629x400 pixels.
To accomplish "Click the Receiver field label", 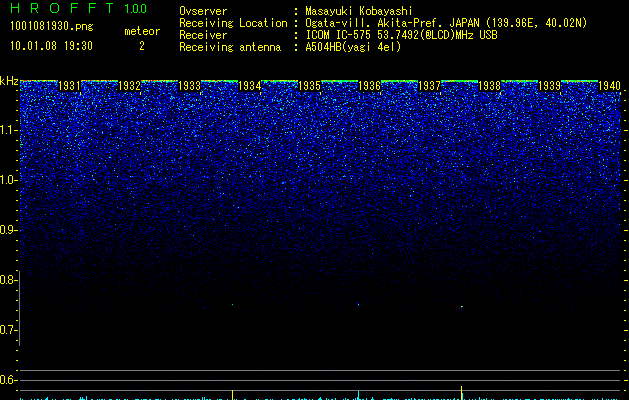I will coord(203,35).
